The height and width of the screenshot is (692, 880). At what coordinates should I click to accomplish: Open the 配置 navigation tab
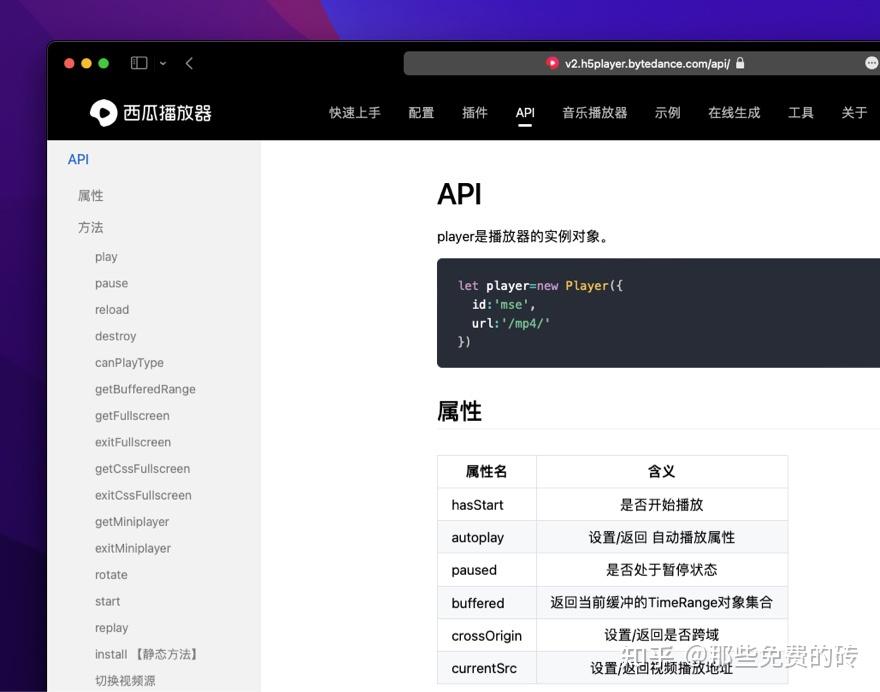(x=421, y=112)
